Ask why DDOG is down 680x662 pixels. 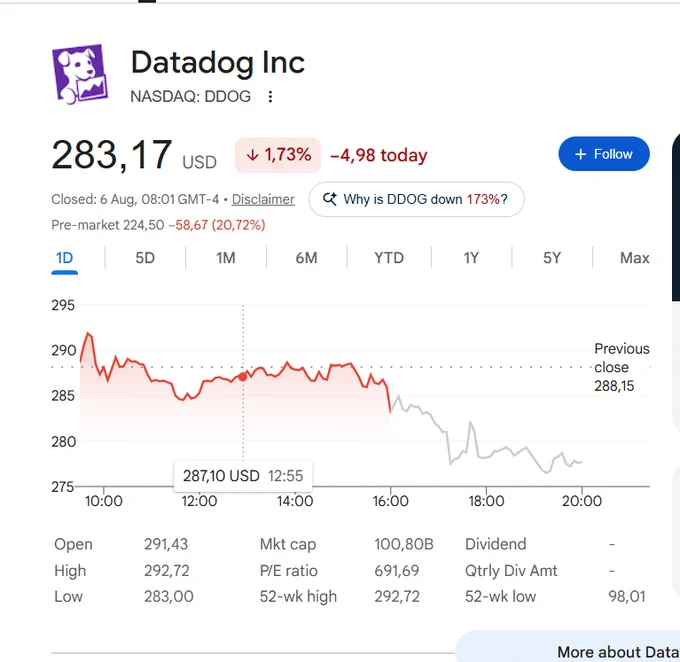[x=416, y=199]
